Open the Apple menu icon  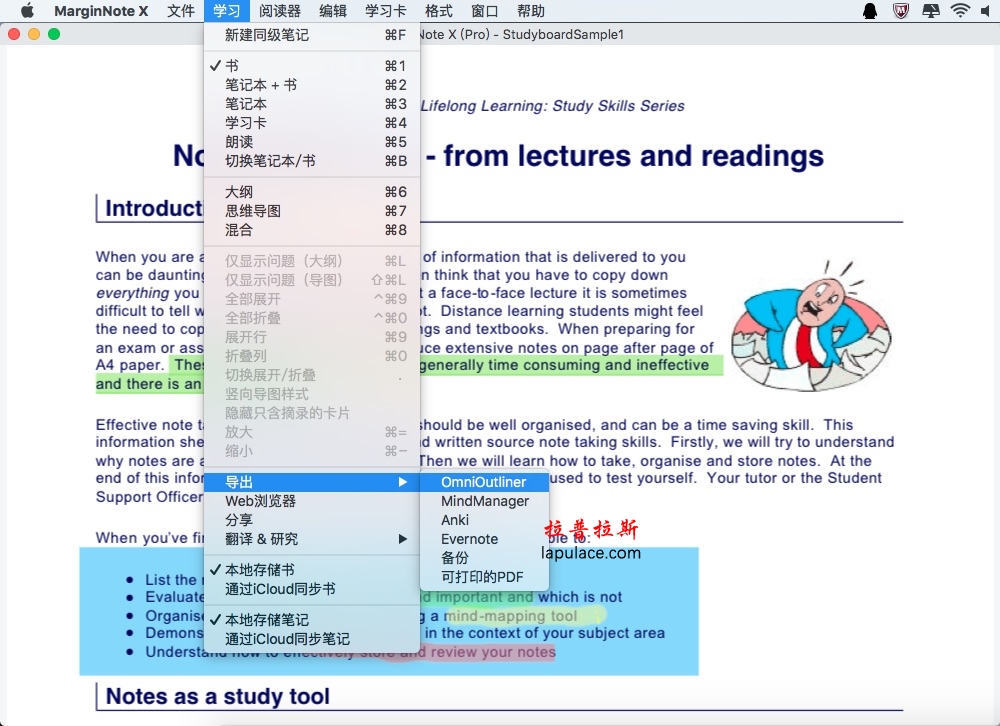(27, 11)
